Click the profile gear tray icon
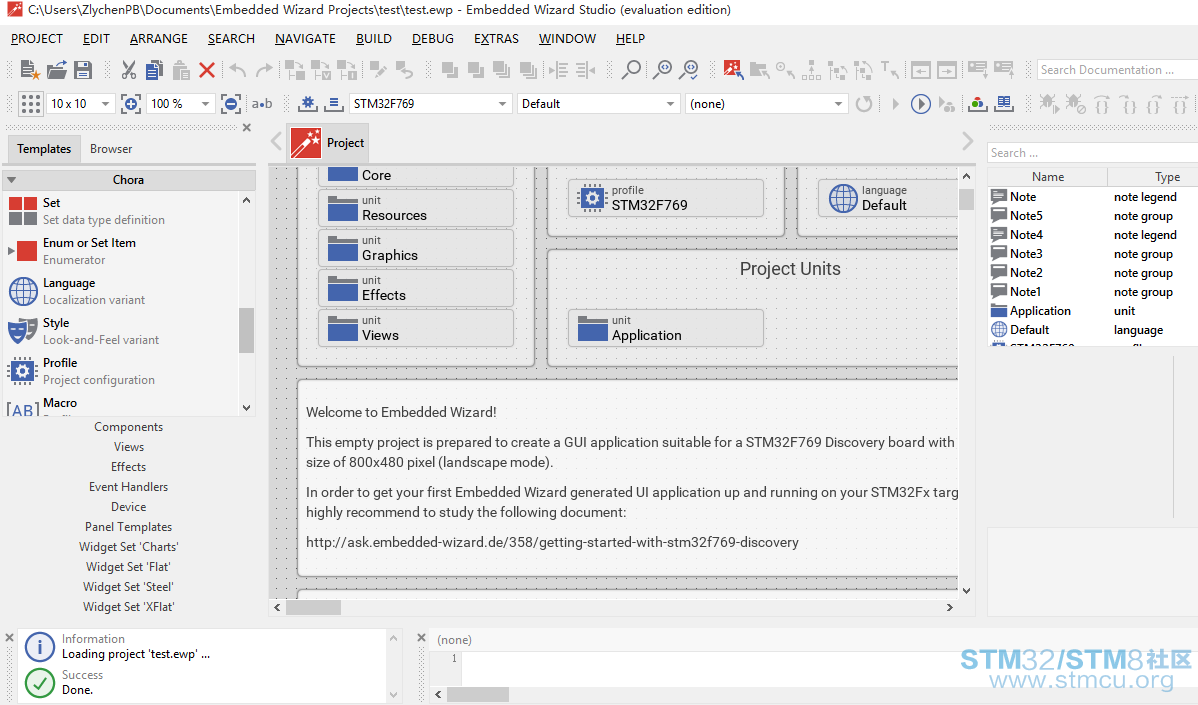The width and height of the screenshot is (1198, 705). [x=307, y=103]
